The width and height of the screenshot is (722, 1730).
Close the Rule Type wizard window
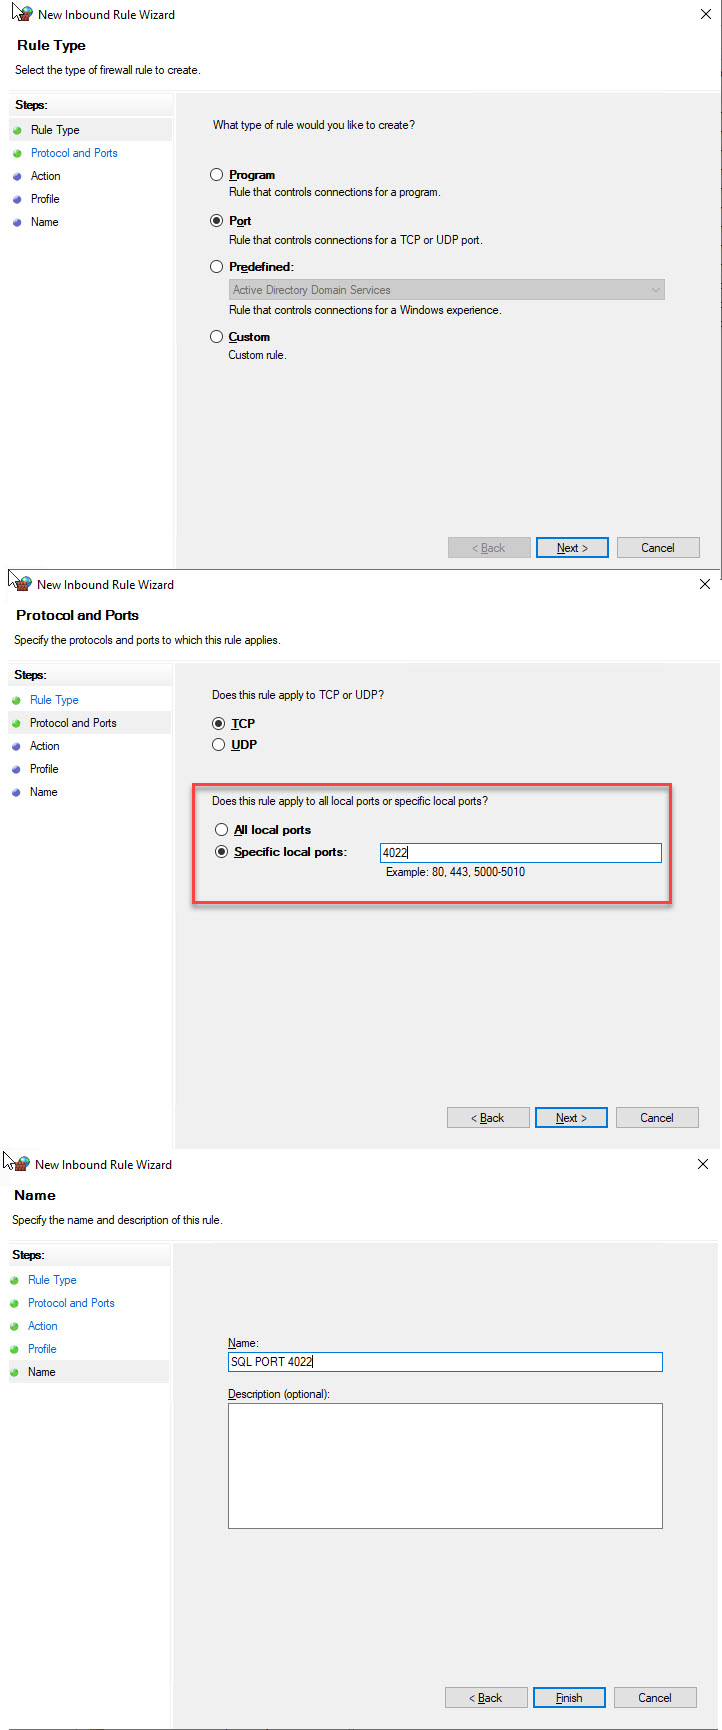707,14
